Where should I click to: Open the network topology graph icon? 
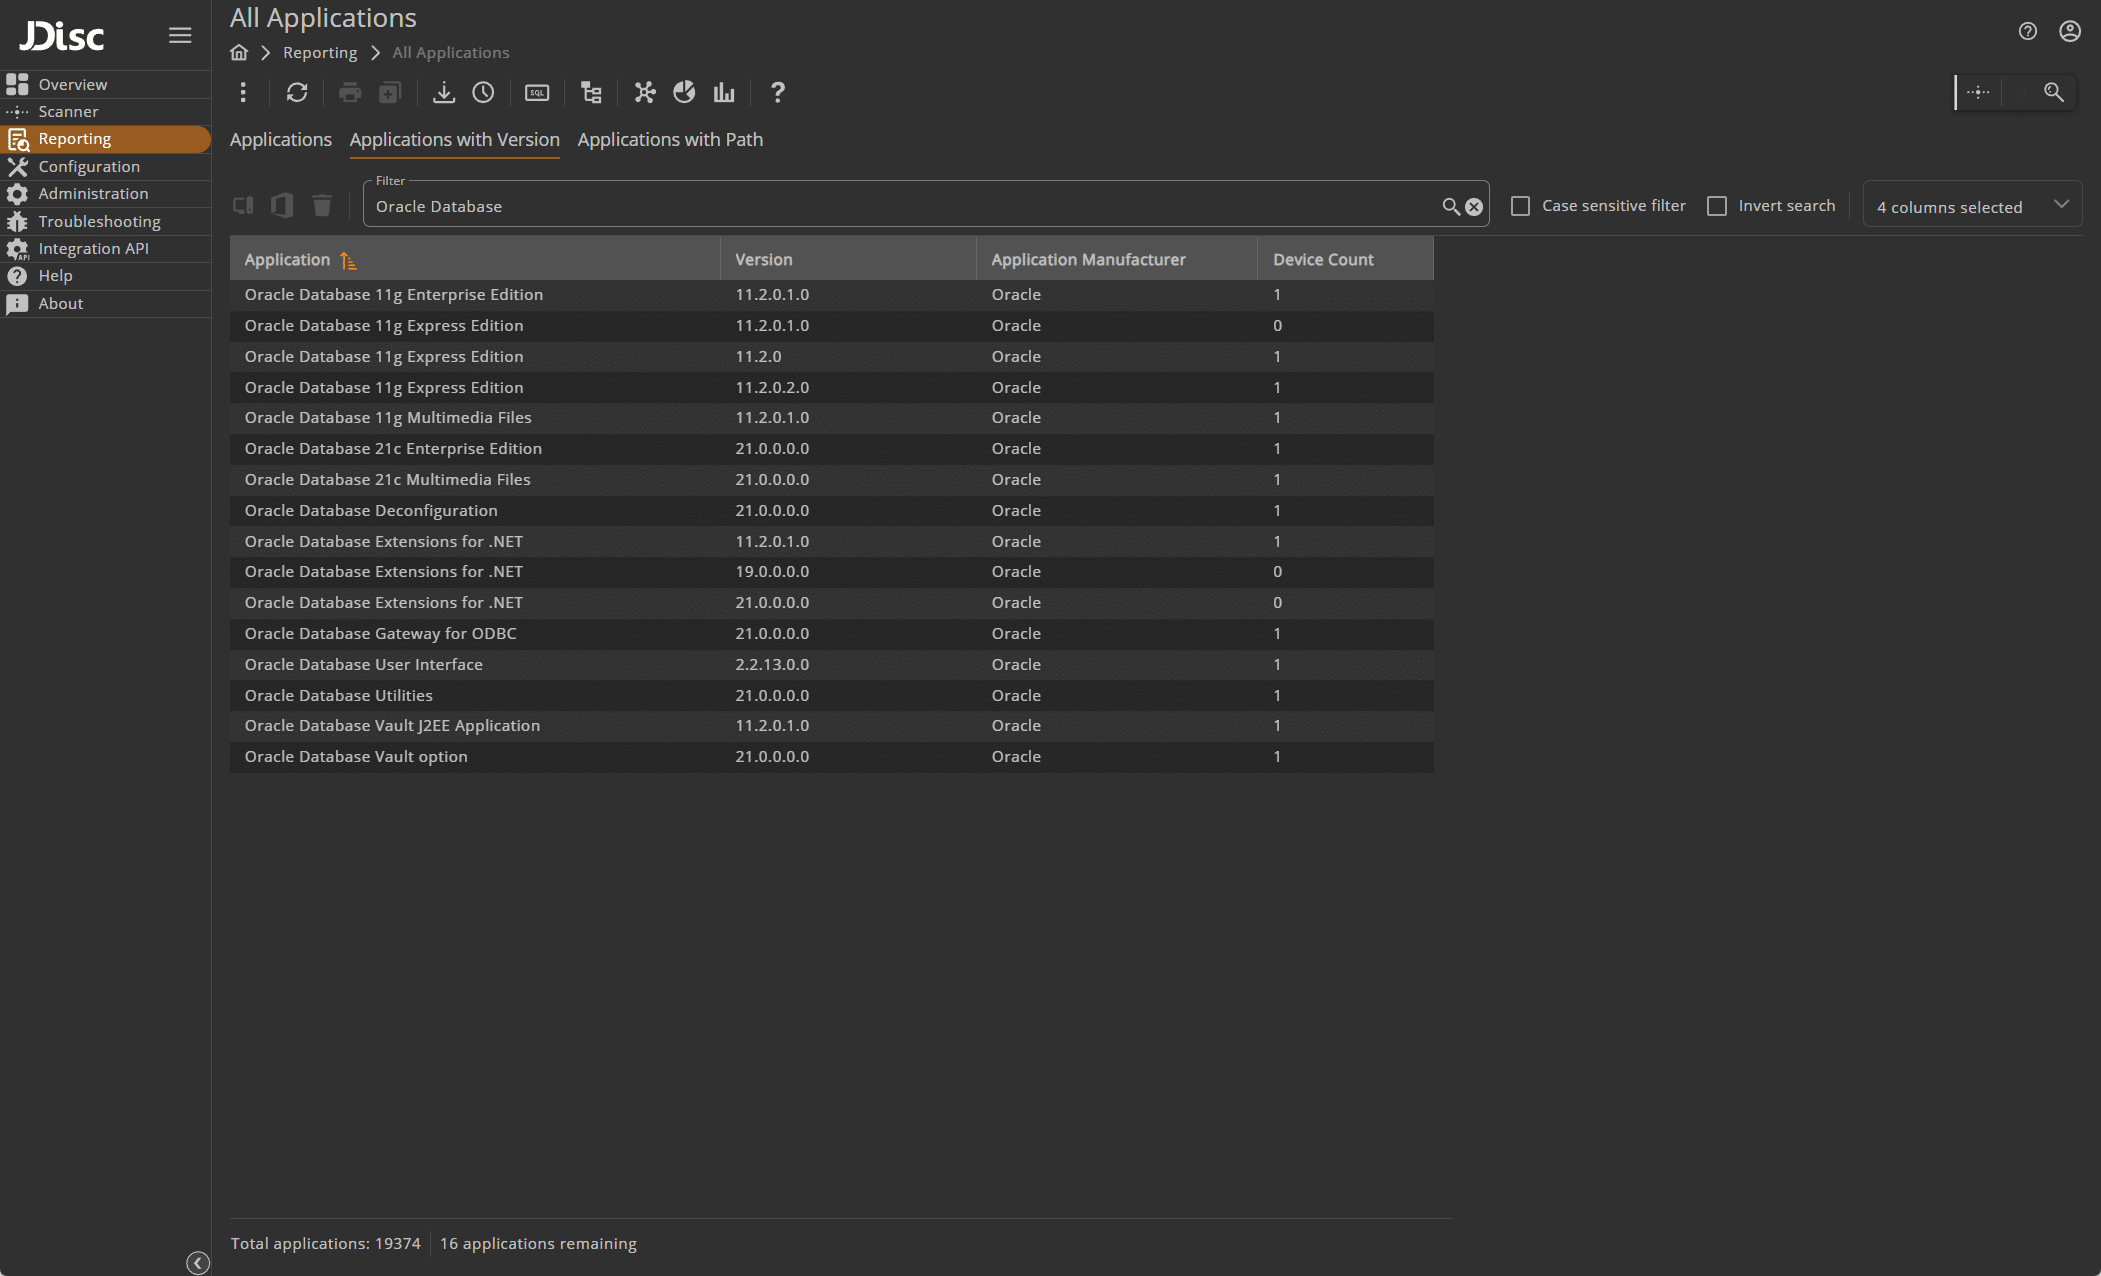click(x=645, y=93)
